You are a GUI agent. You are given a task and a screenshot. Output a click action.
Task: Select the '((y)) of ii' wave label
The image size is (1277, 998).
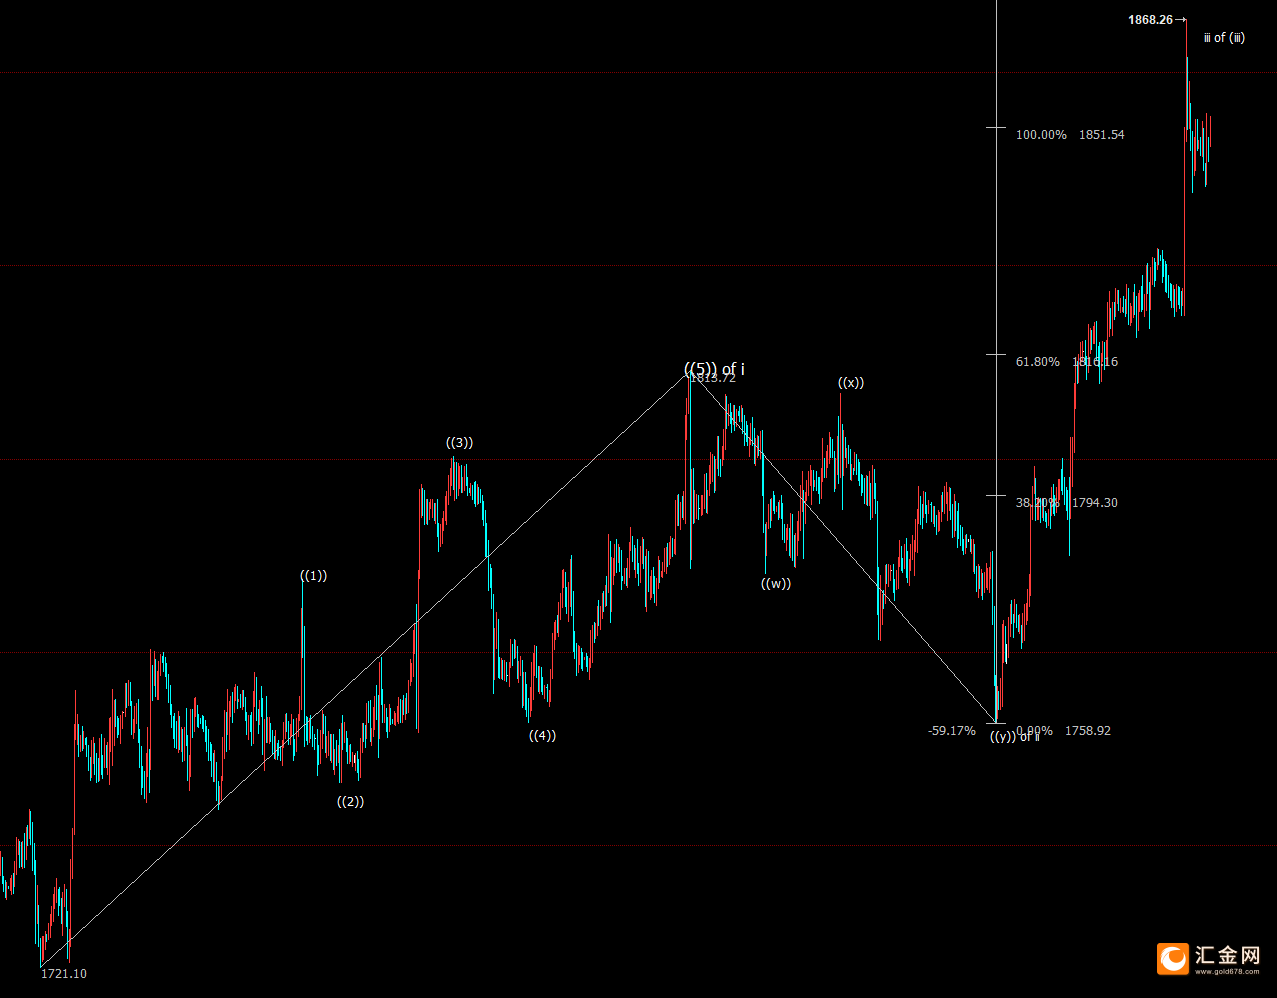[1015, 737]
